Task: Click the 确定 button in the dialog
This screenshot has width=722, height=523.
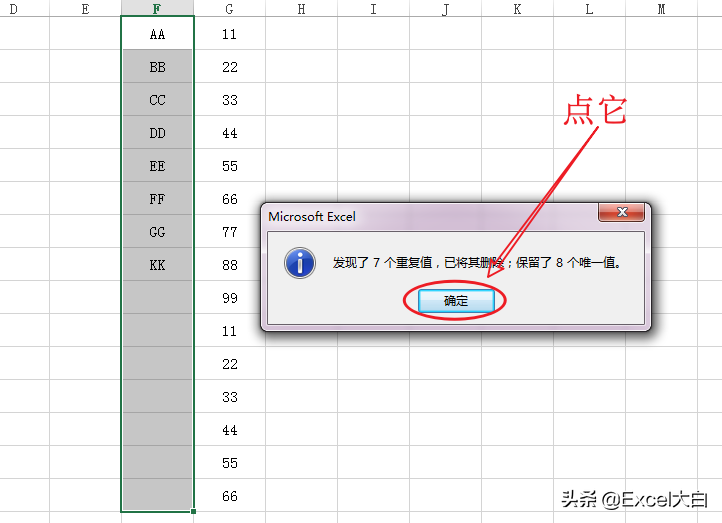Action: point(456,301)
